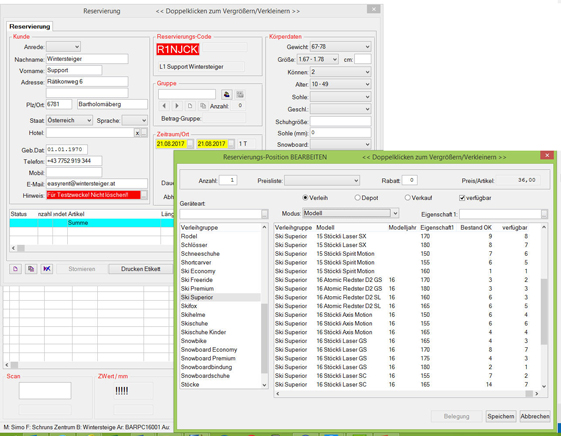561x436 pixels.
Task: Open the Geschl. dropdown
Action: coord(340,109)
